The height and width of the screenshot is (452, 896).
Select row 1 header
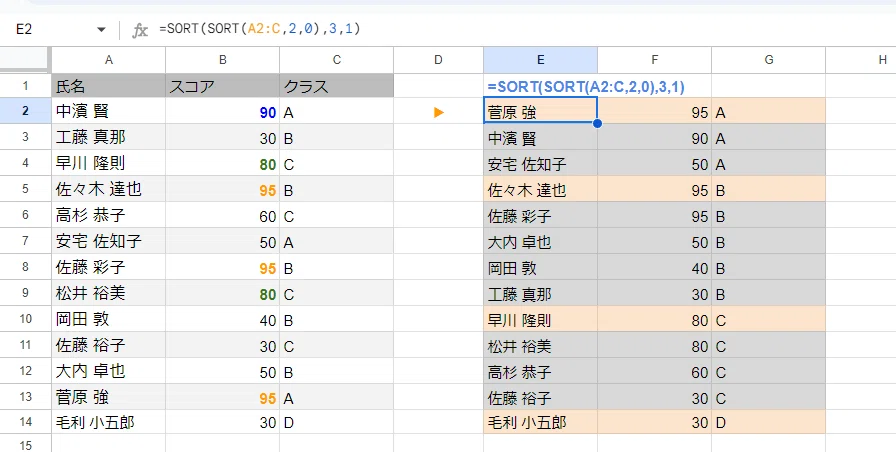pyautogui.click(x=25, y=86)
